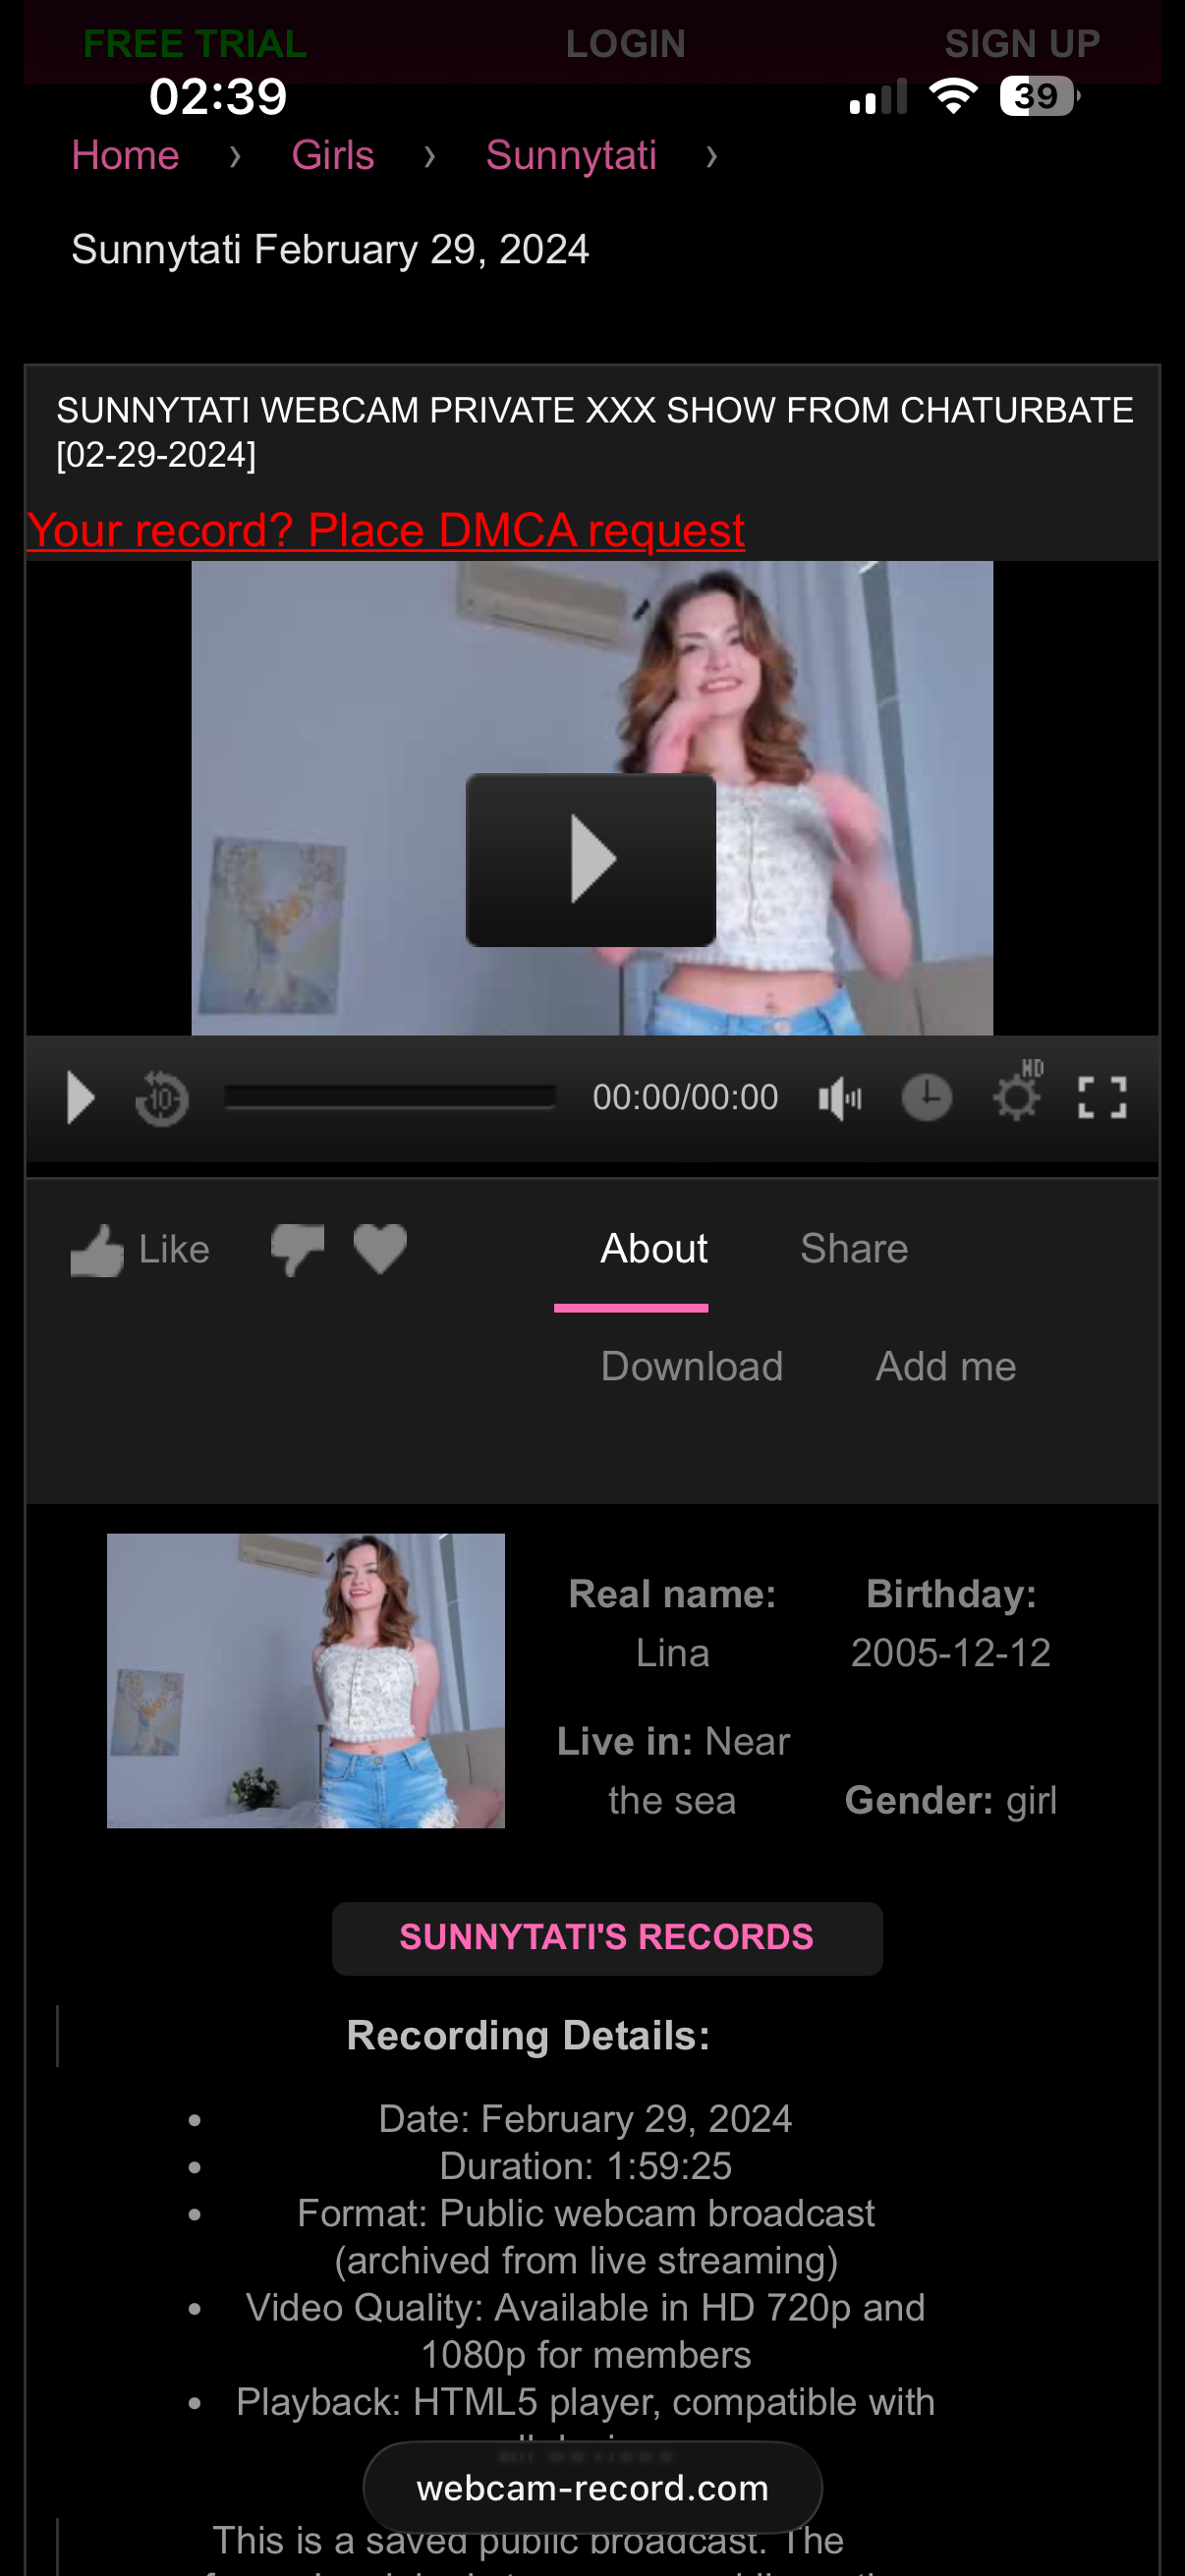The height and width of the screenshot is (2576, 1185).
Task: Click the large play button on the video
Action: pyautogui.click(x=591, y=859)
